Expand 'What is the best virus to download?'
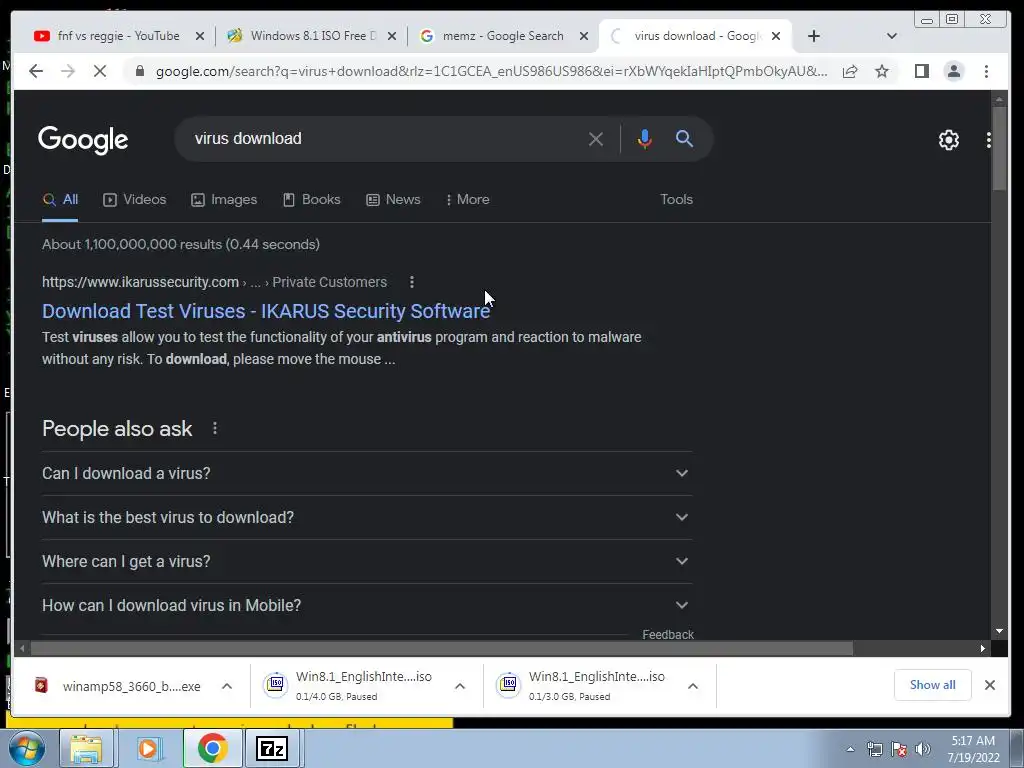Viewport: 1024px width, 768px height. pos(367,517)
